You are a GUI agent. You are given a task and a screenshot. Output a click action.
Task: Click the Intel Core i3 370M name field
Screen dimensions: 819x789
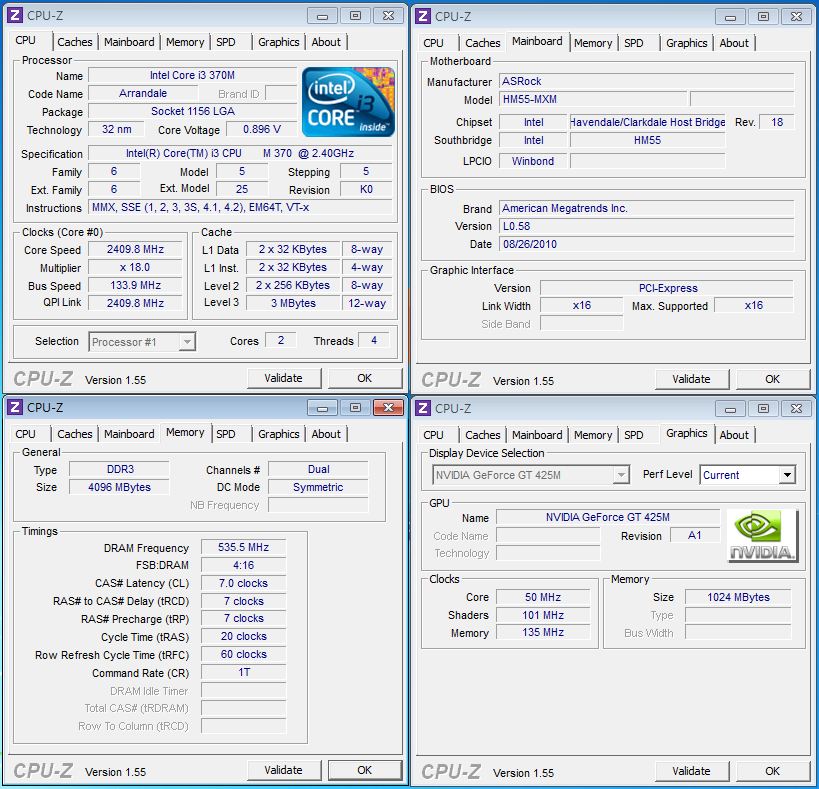[192, 75]
